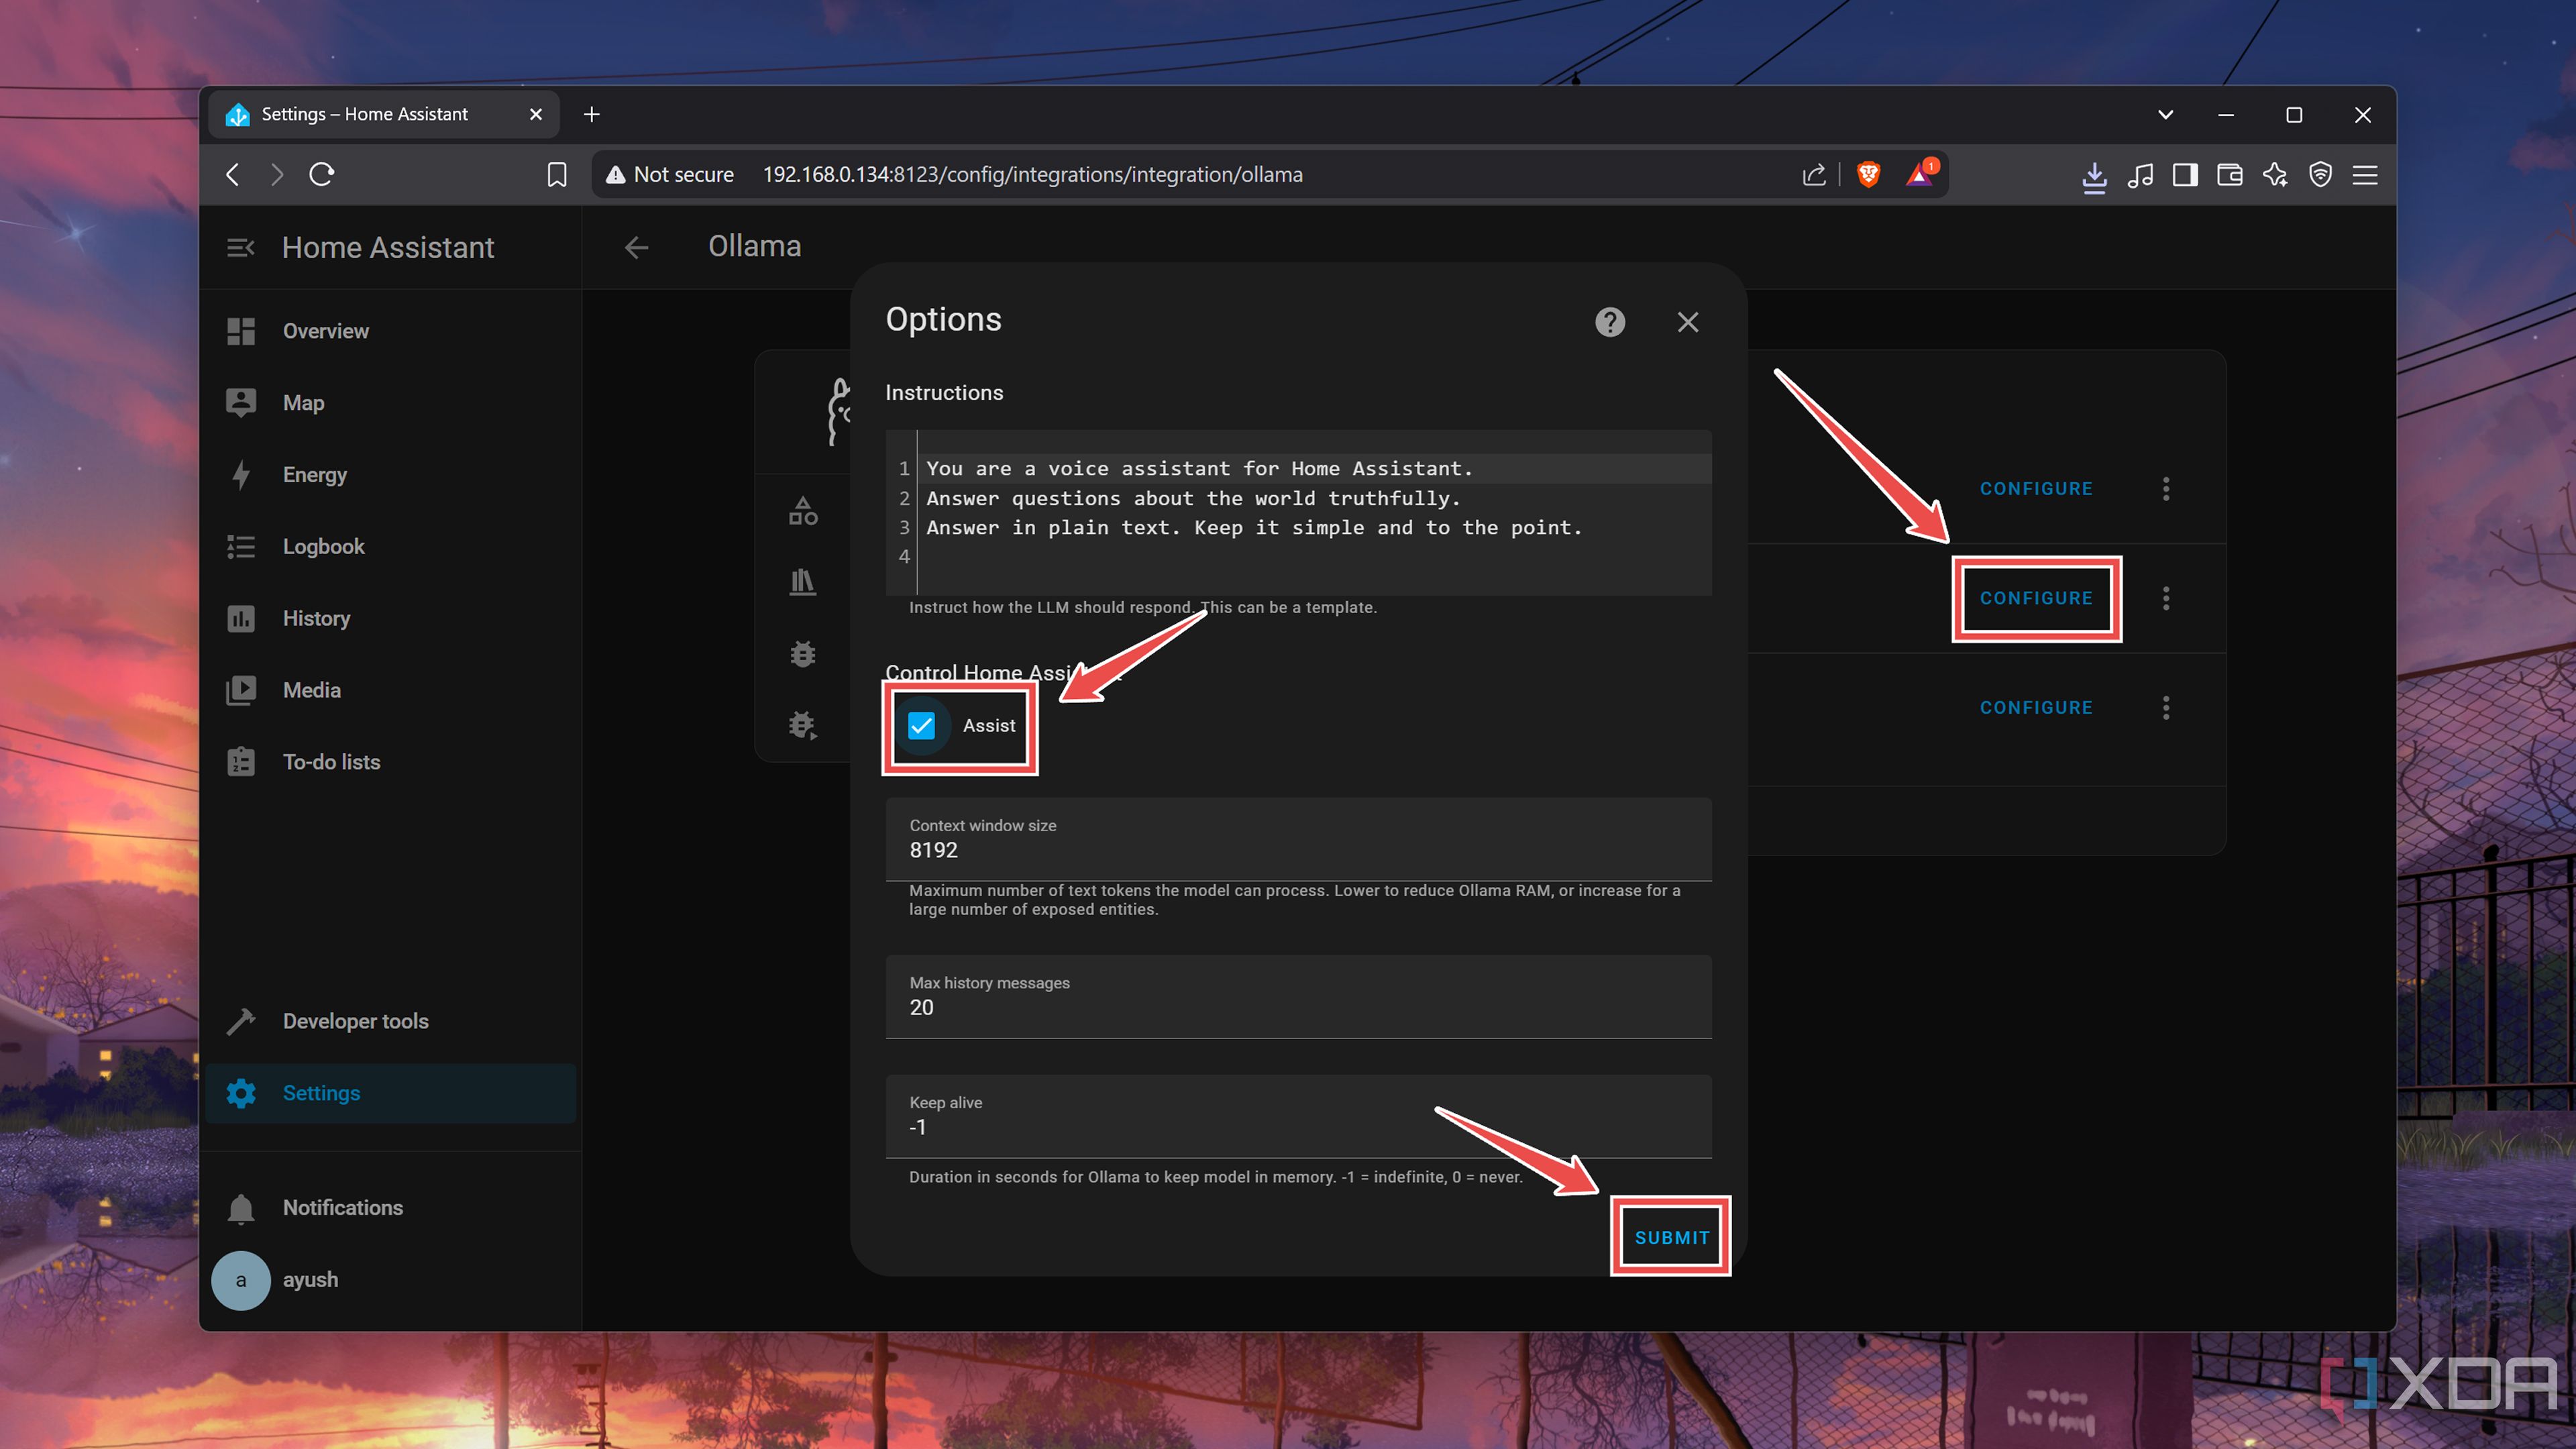This screenshot has height=1449, width=2576.
Task: Open the Energy panel
Action: pyautogui.click(x=390, y=475)
